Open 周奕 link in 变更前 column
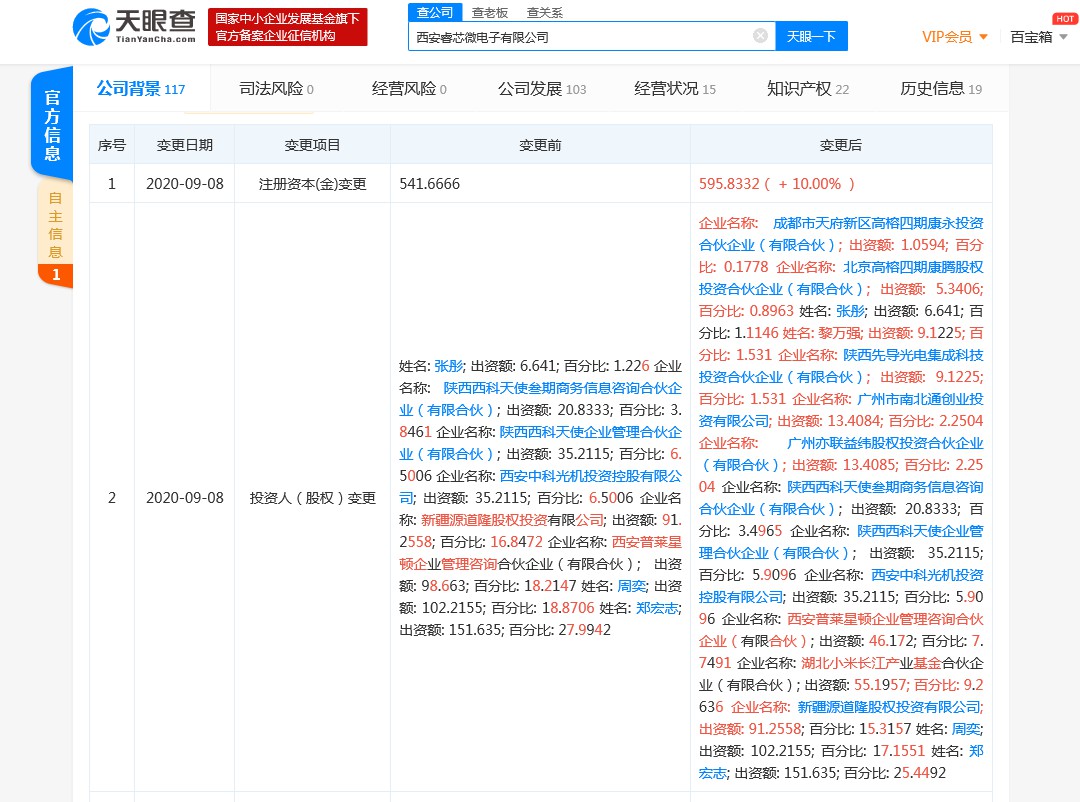The width and height of the screenshot is (1080, 802). (632, 586)
